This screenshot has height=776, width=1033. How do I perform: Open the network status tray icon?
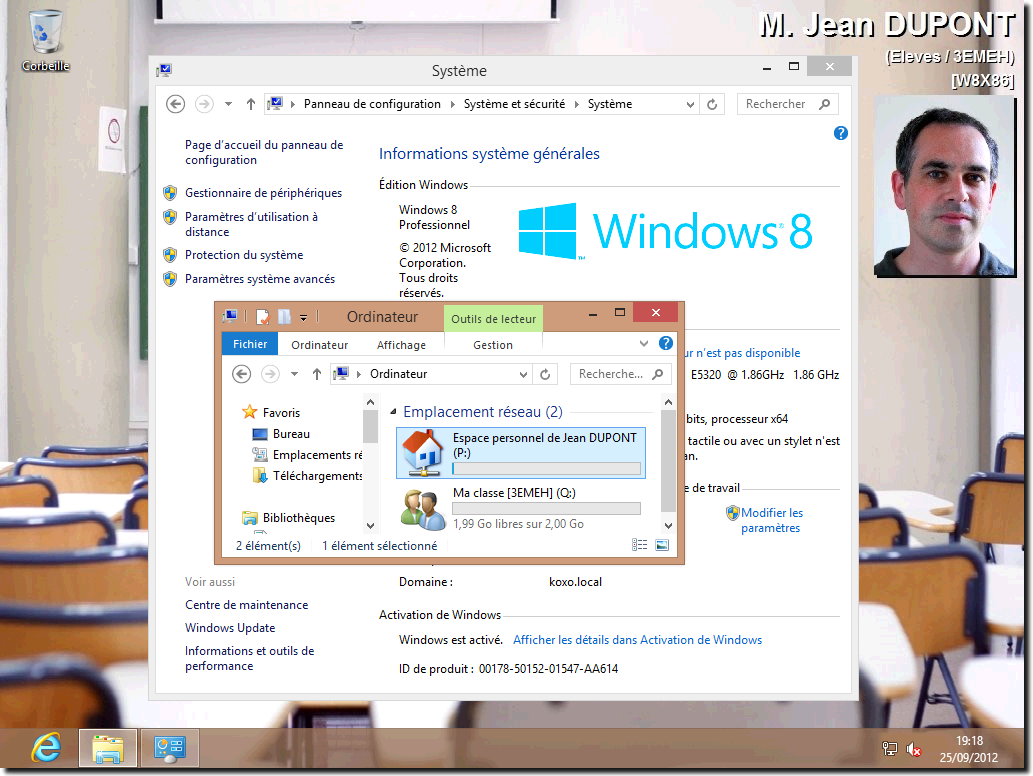889,748
